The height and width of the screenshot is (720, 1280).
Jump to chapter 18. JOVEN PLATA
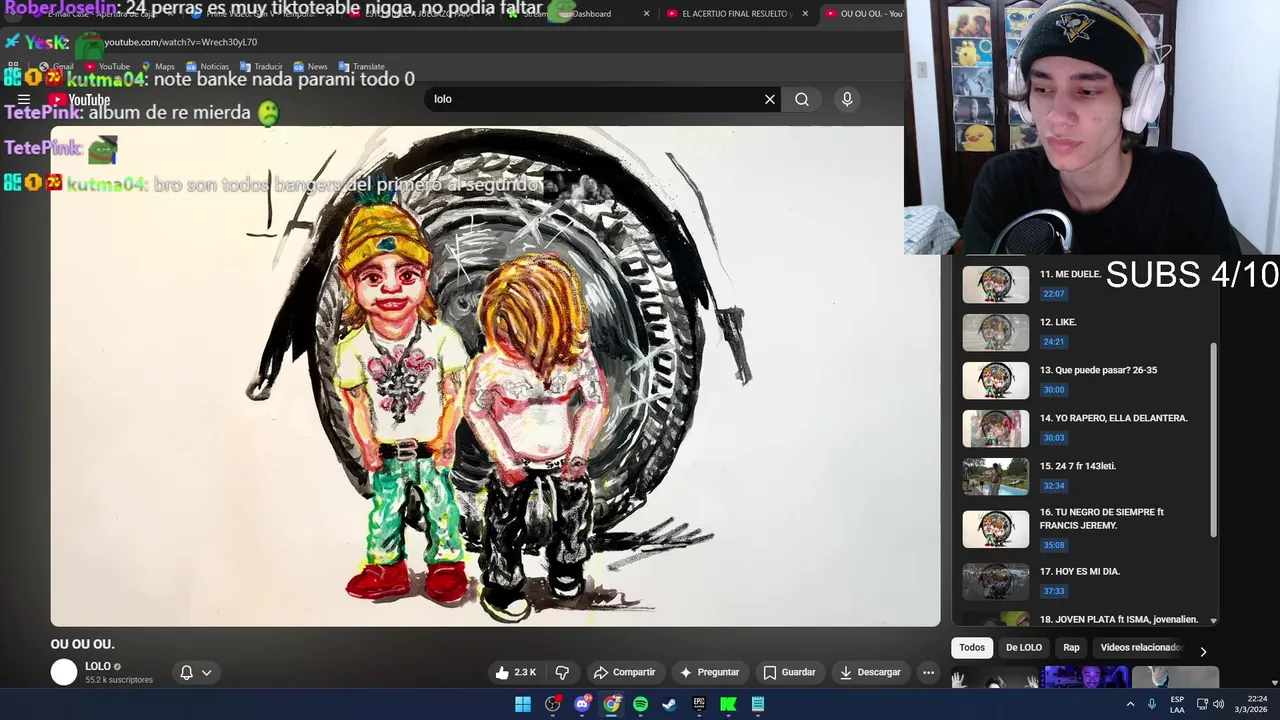pyautogui.click(x=1085, y=619)
